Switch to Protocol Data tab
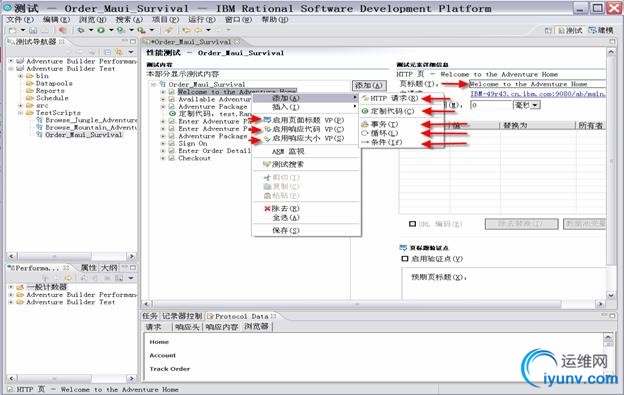This screenshot has height=395, width=624. [x=241, y=316]
